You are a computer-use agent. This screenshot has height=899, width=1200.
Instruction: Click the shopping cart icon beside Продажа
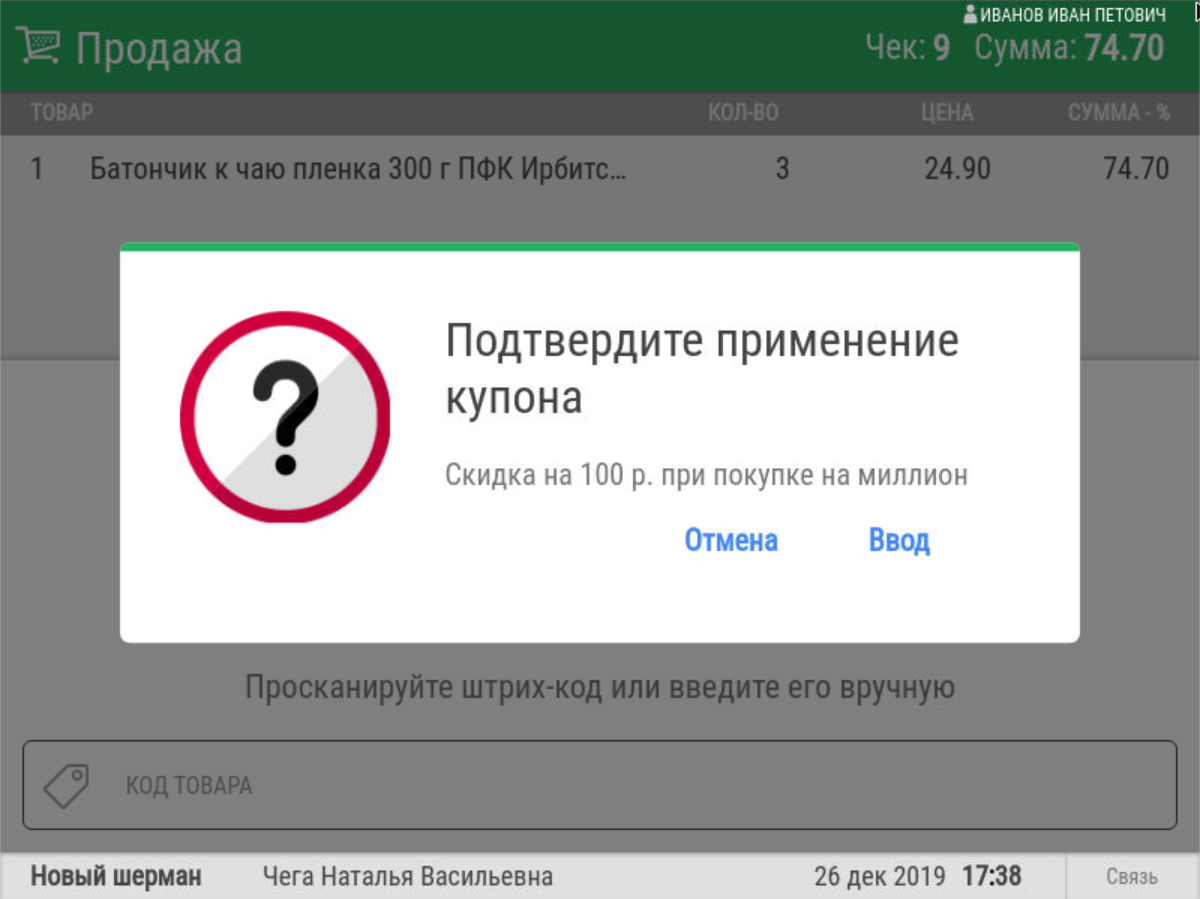coord(38,46)
